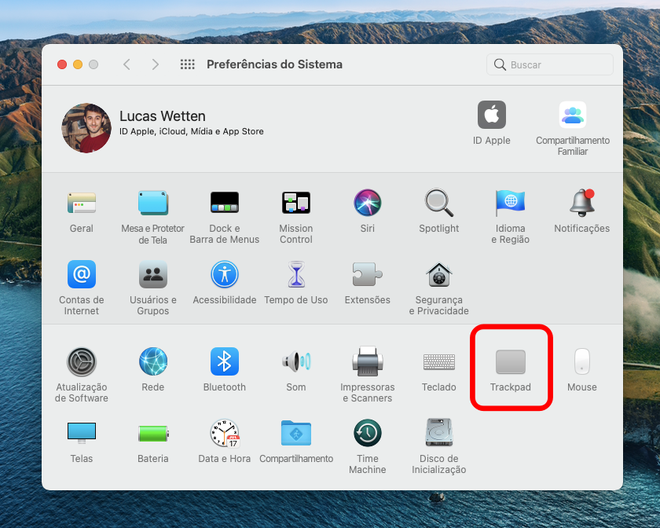Open the Bateria preferences
This screenshot has height=528, width=660.
153,433
